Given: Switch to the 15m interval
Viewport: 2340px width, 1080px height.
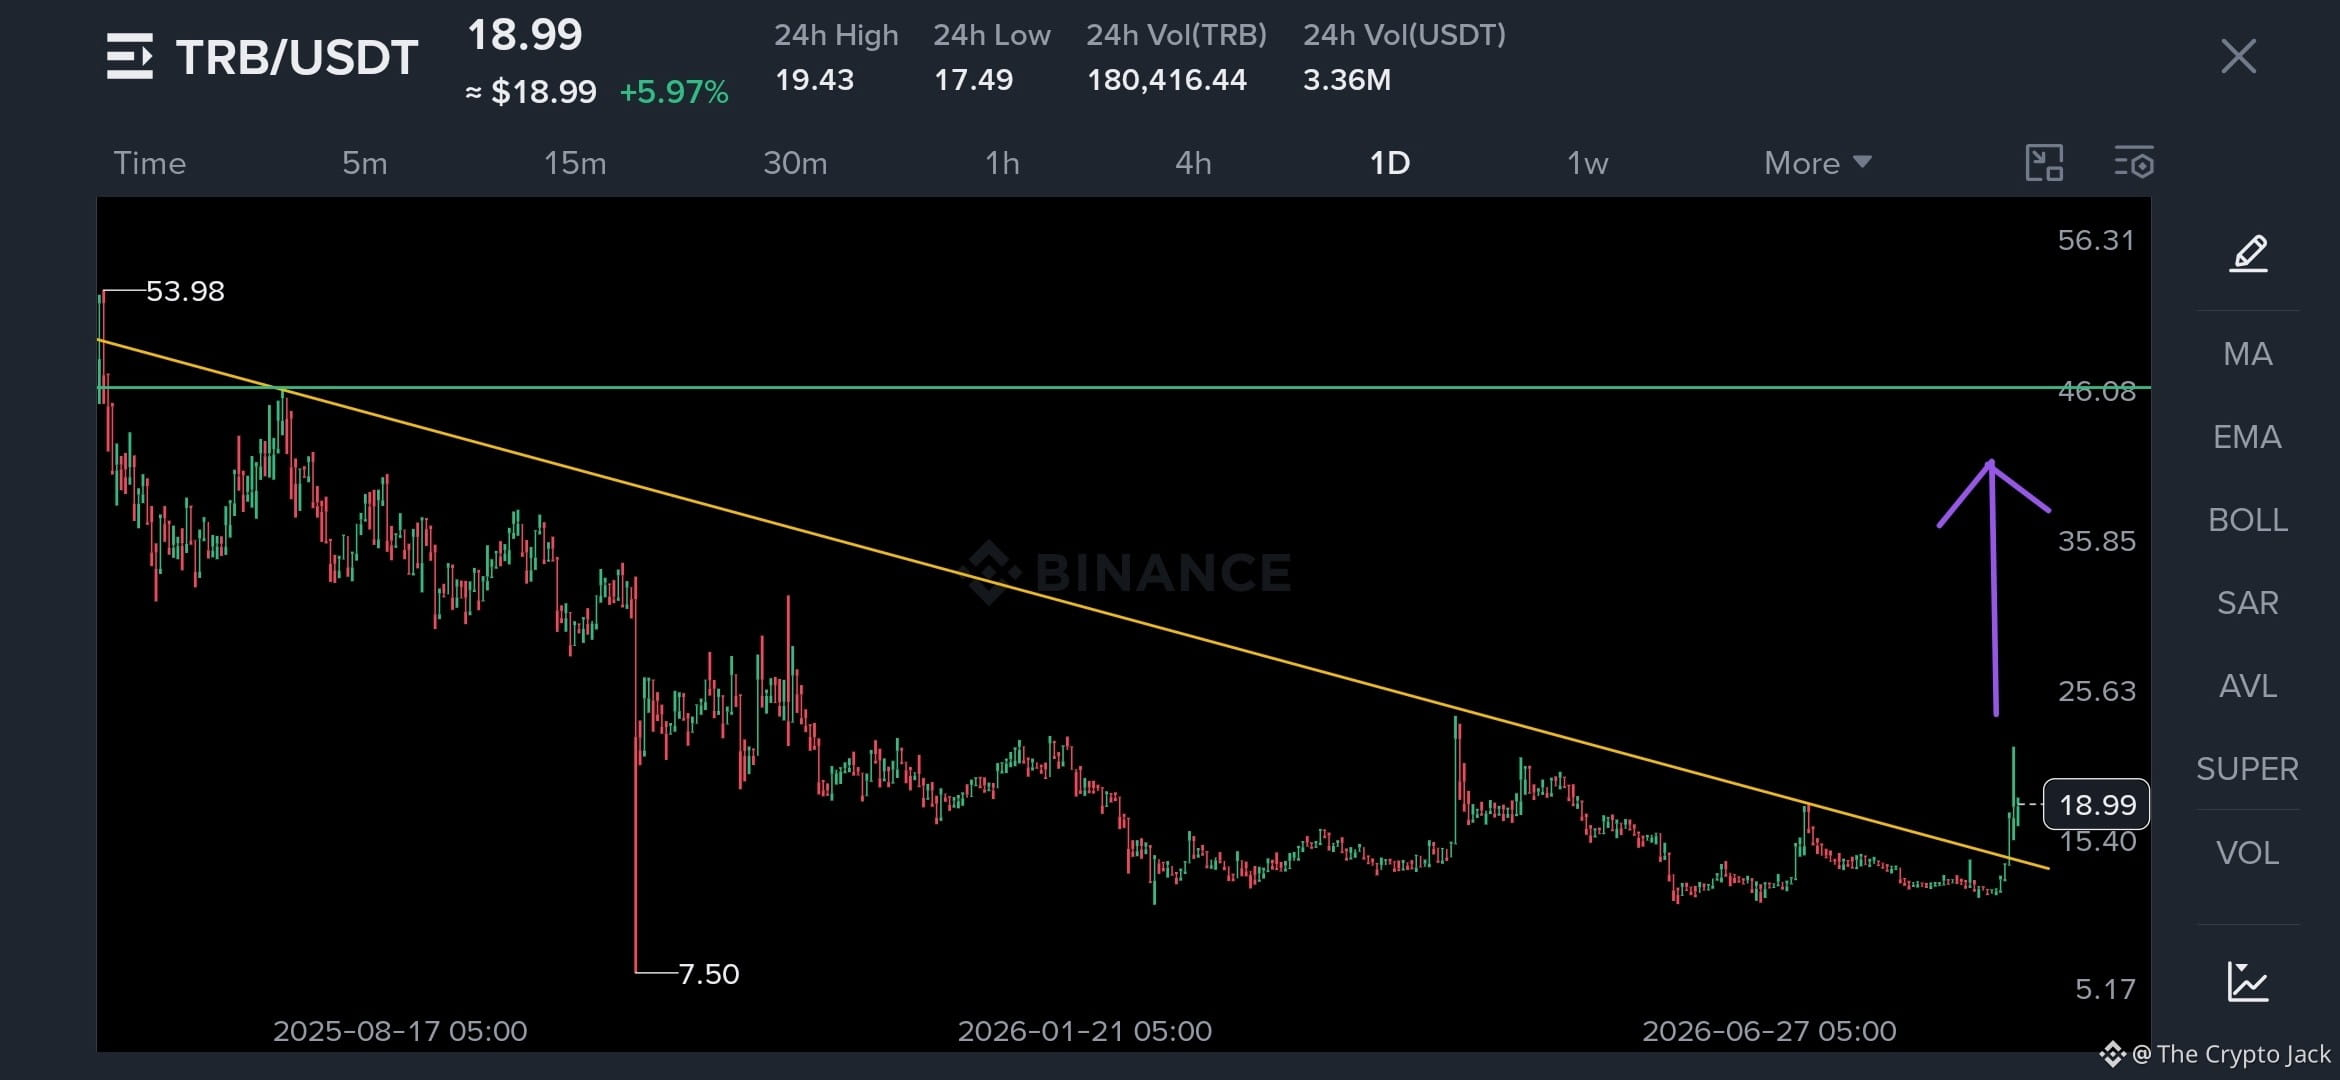Looking at the screenshot, I should 575,163.
